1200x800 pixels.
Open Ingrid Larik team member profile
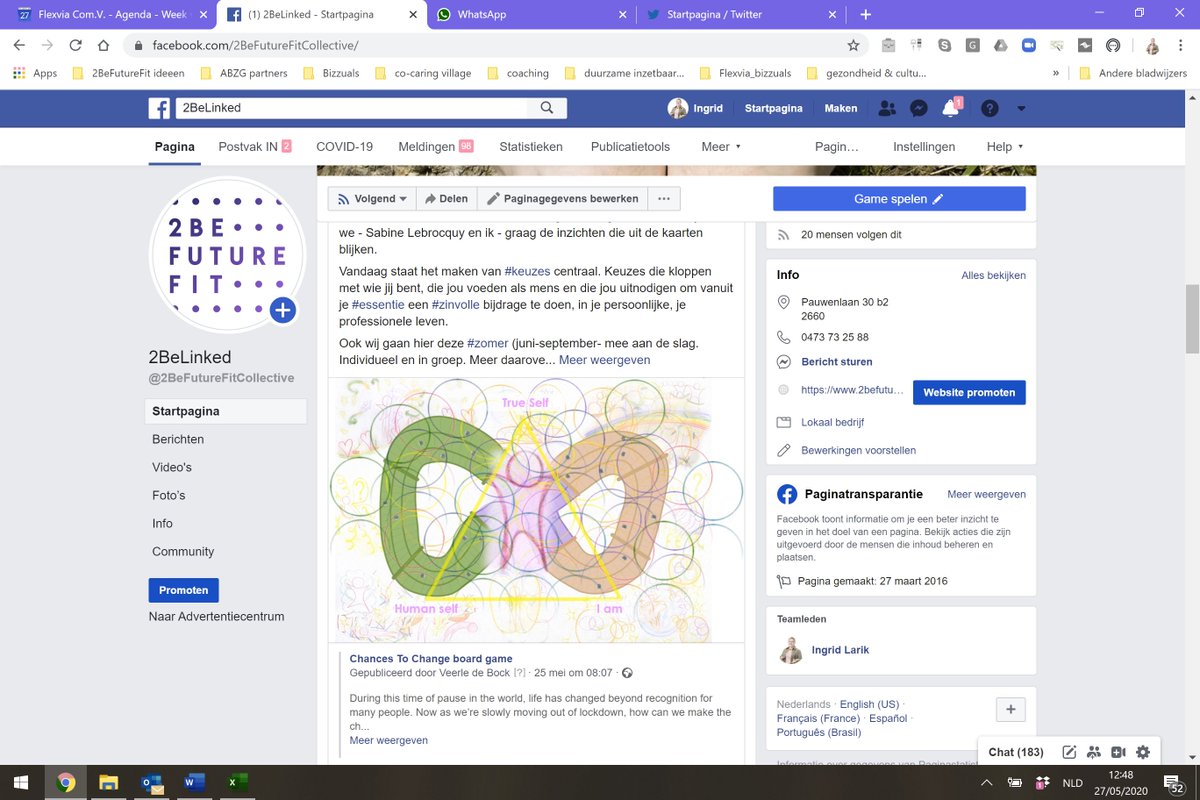(840, 650)
